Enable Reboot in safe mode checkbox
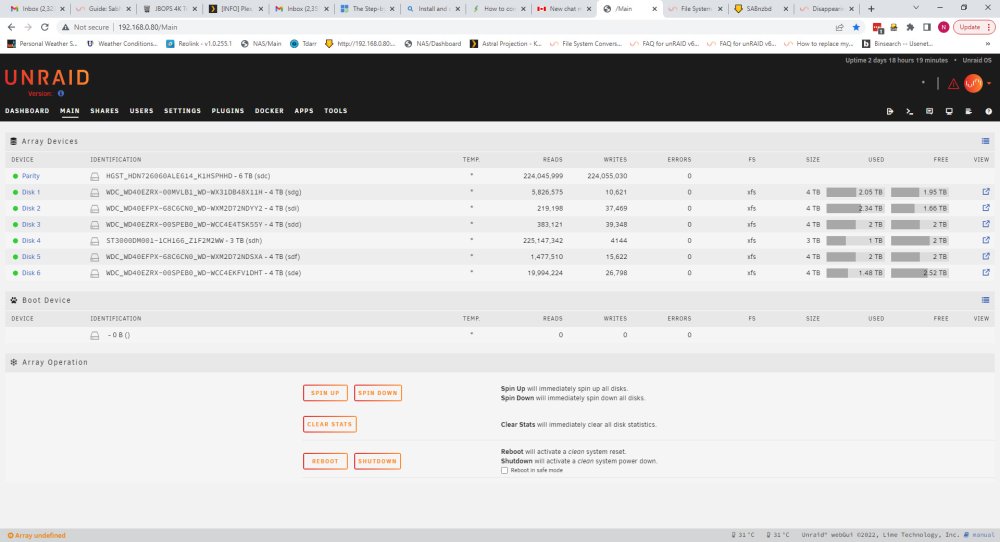The height and width of the screenshot is (542, 1000). coord(504,471)
